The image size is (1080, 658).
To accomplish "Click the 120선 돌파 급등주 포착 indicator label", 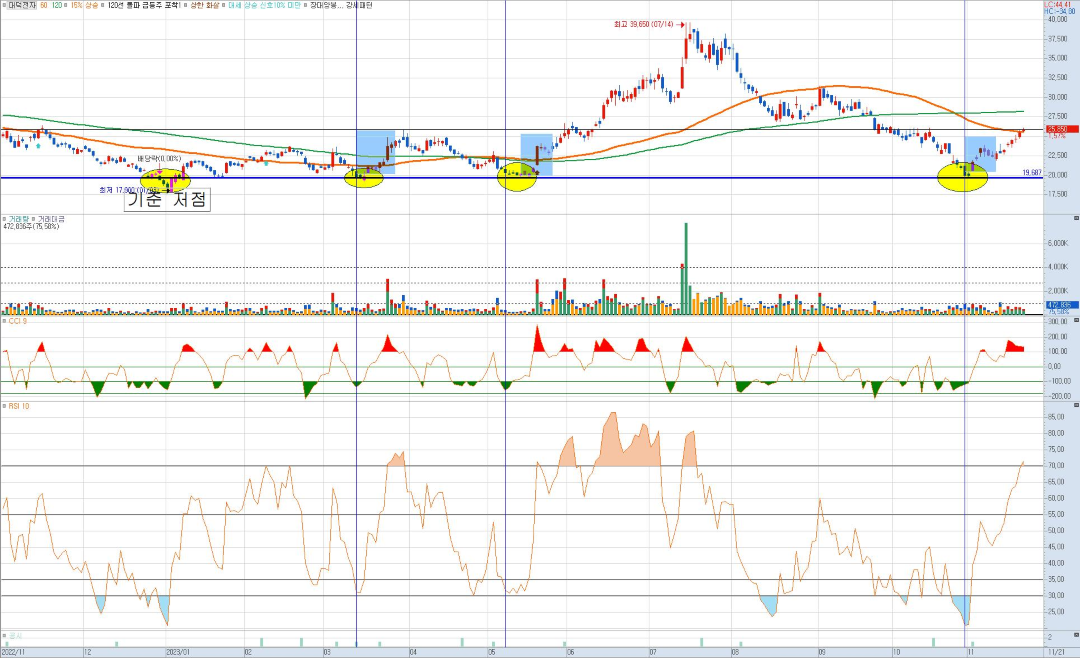I will point(143,5).
